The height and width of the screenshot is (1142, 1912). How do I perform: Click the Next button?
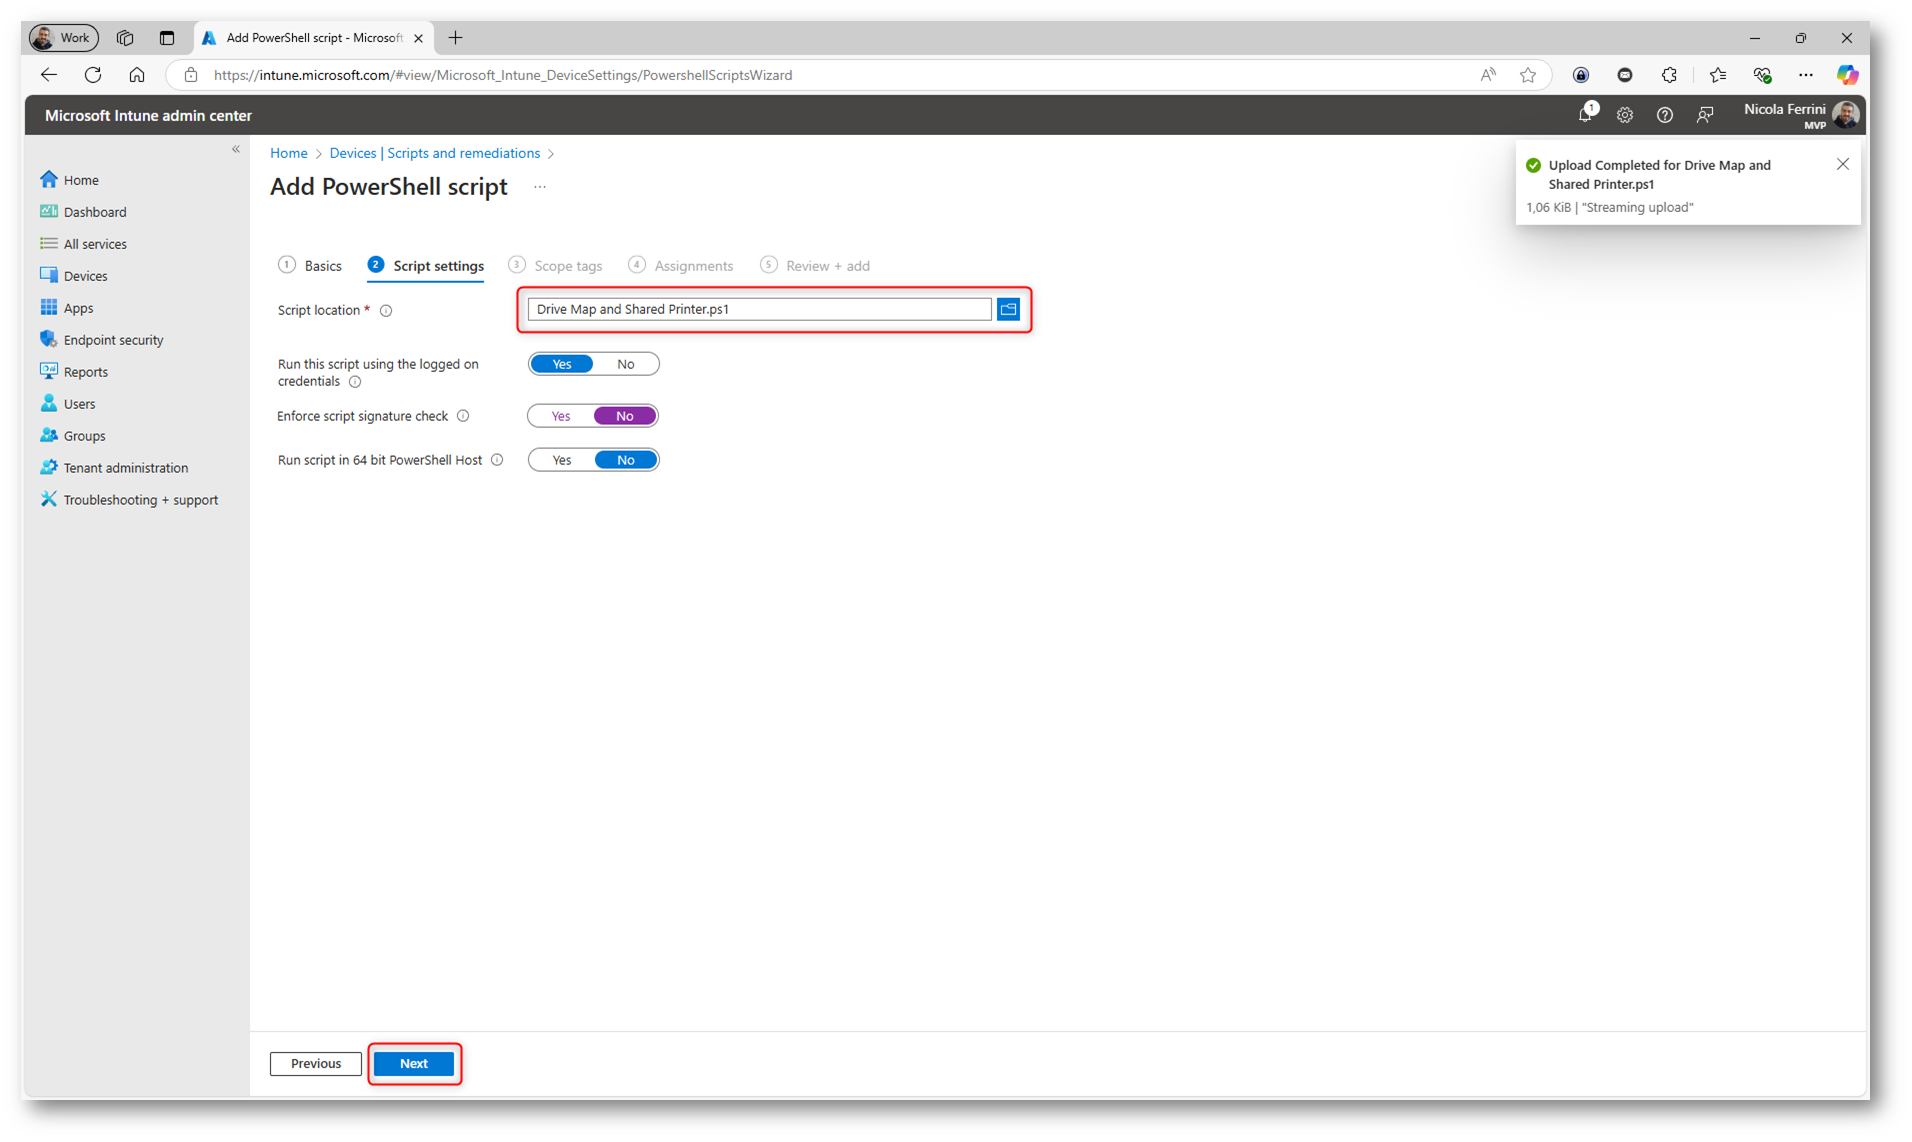[414, 1064]
